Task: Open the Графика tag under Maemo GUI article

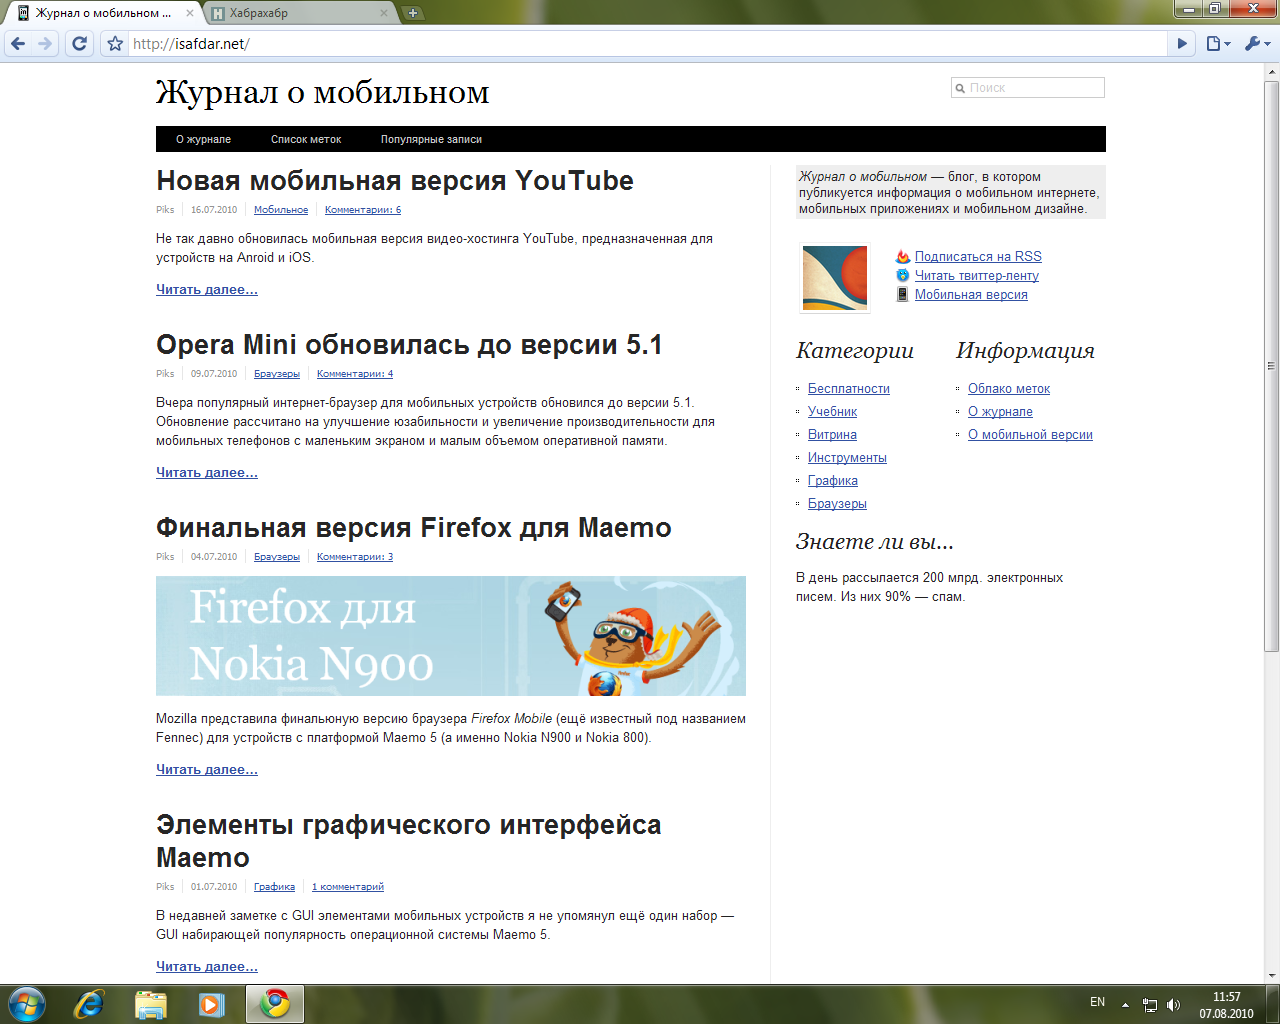Action: (274, 887)
